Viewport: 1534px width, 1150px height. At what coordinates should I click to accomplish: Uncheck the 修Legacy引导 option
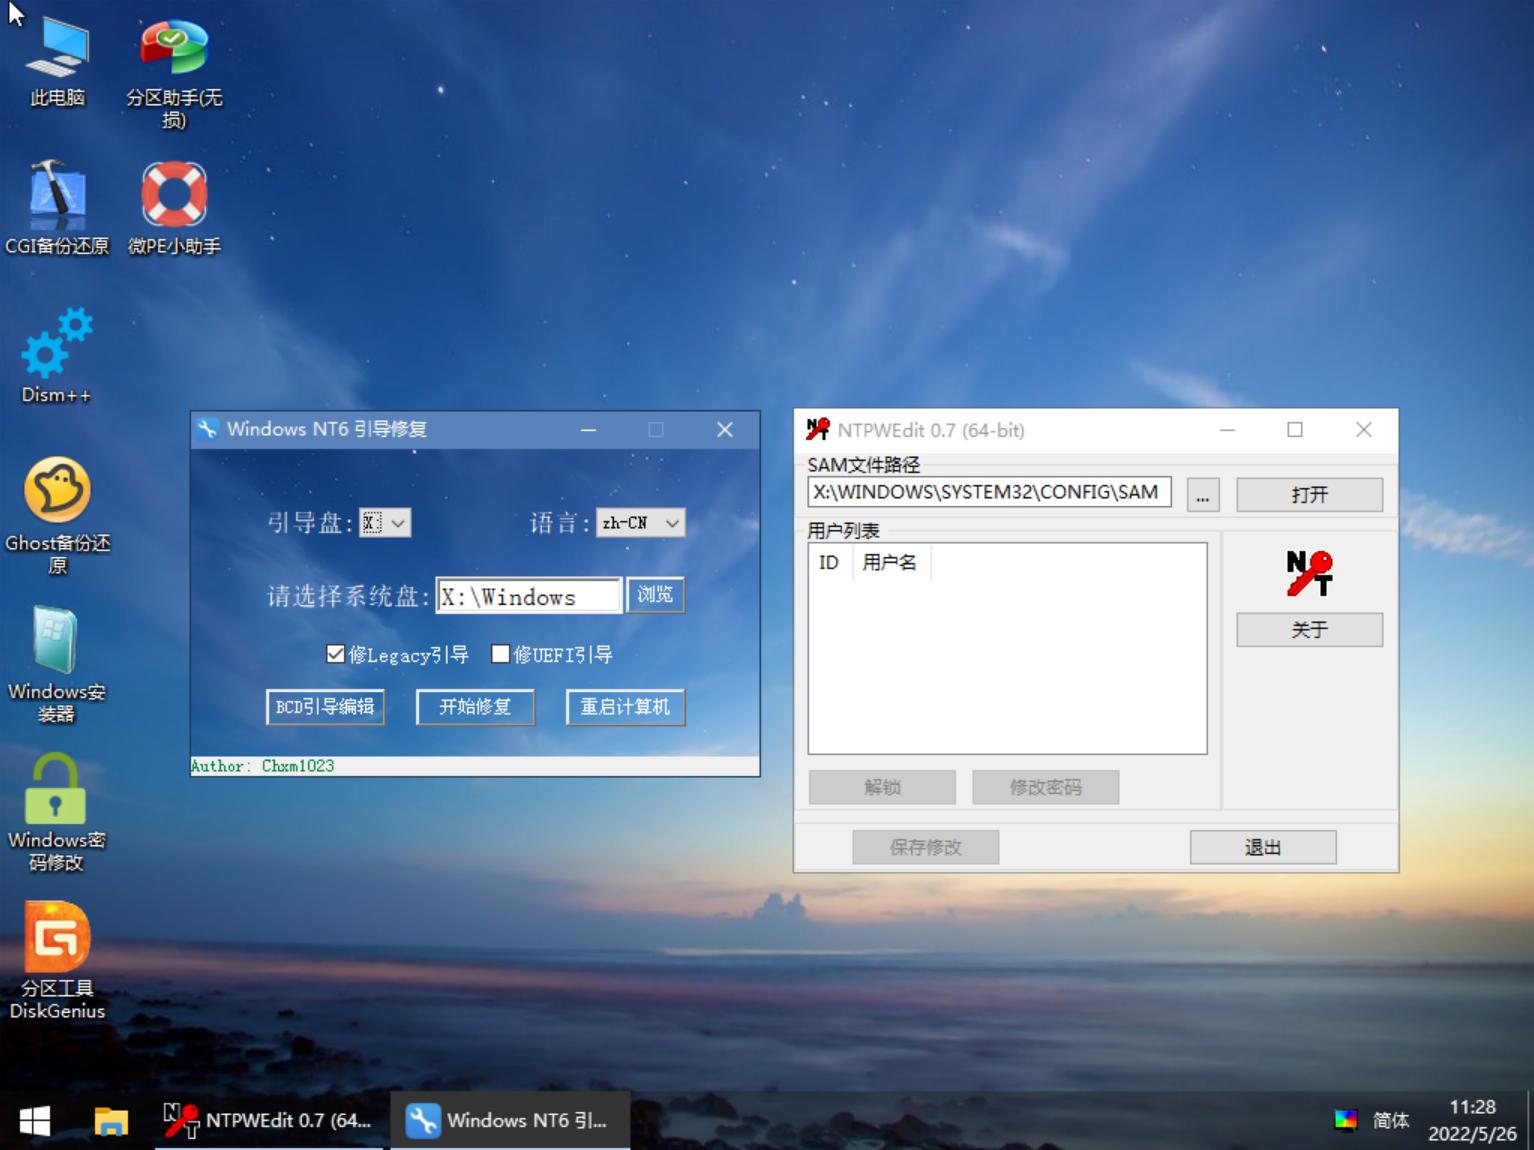point(336,654)
